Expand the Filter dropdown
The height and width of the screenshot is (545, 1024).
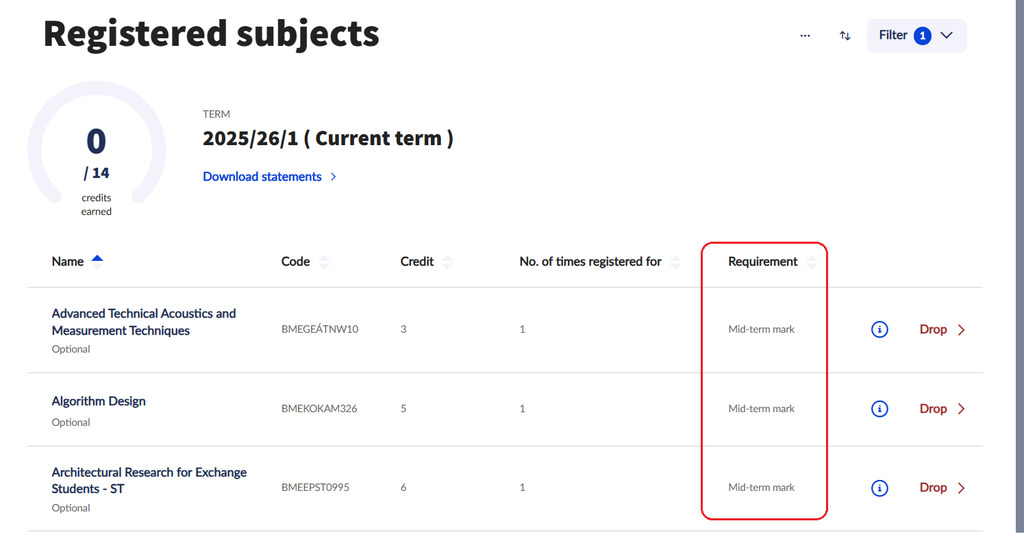pyautogui.click(x=916, y=36)
